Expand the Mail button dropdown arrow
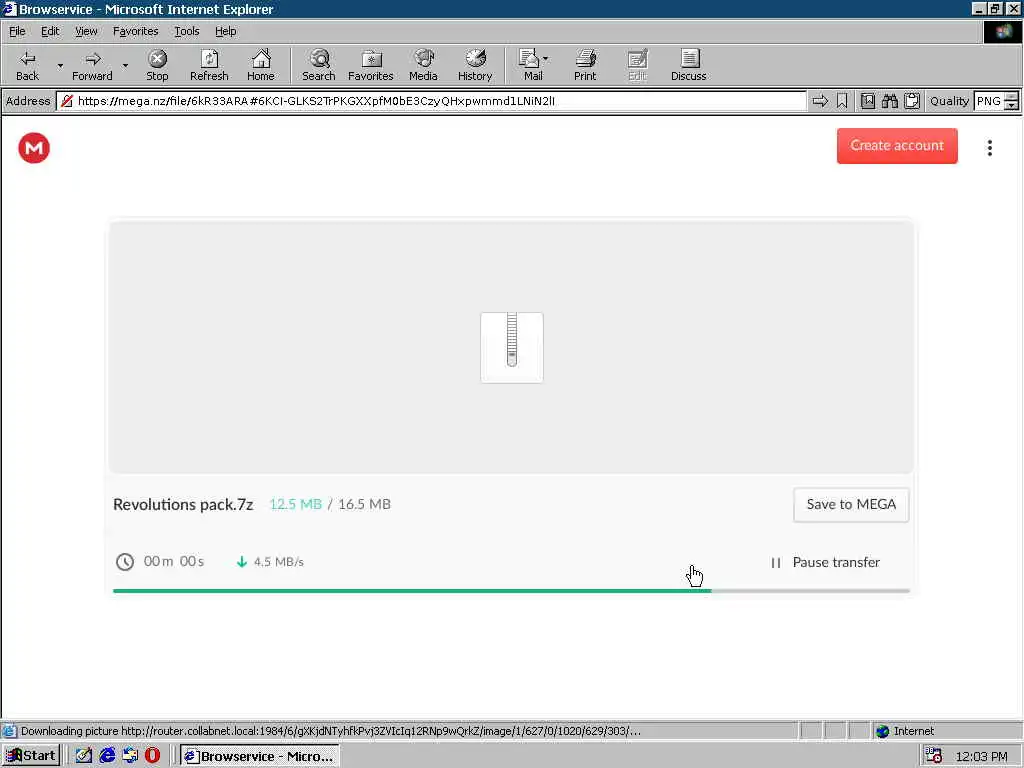1024x768 pixels. click(545, 59)
